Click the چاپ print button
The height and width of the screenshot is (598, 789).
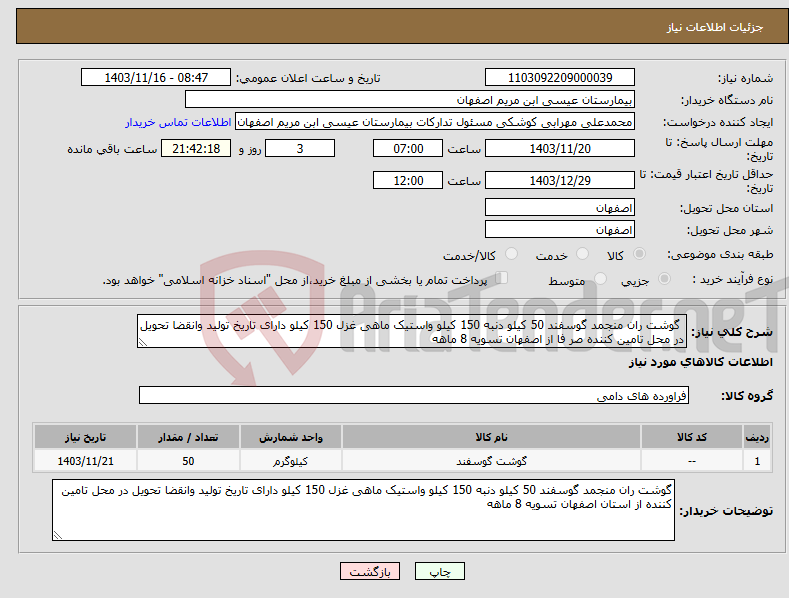click(x=440, y=571)
